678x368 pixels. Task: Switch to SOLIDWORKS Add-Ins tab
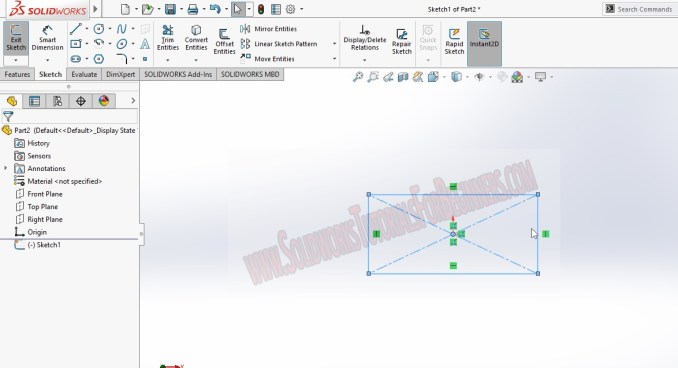[x=178, y=74]
